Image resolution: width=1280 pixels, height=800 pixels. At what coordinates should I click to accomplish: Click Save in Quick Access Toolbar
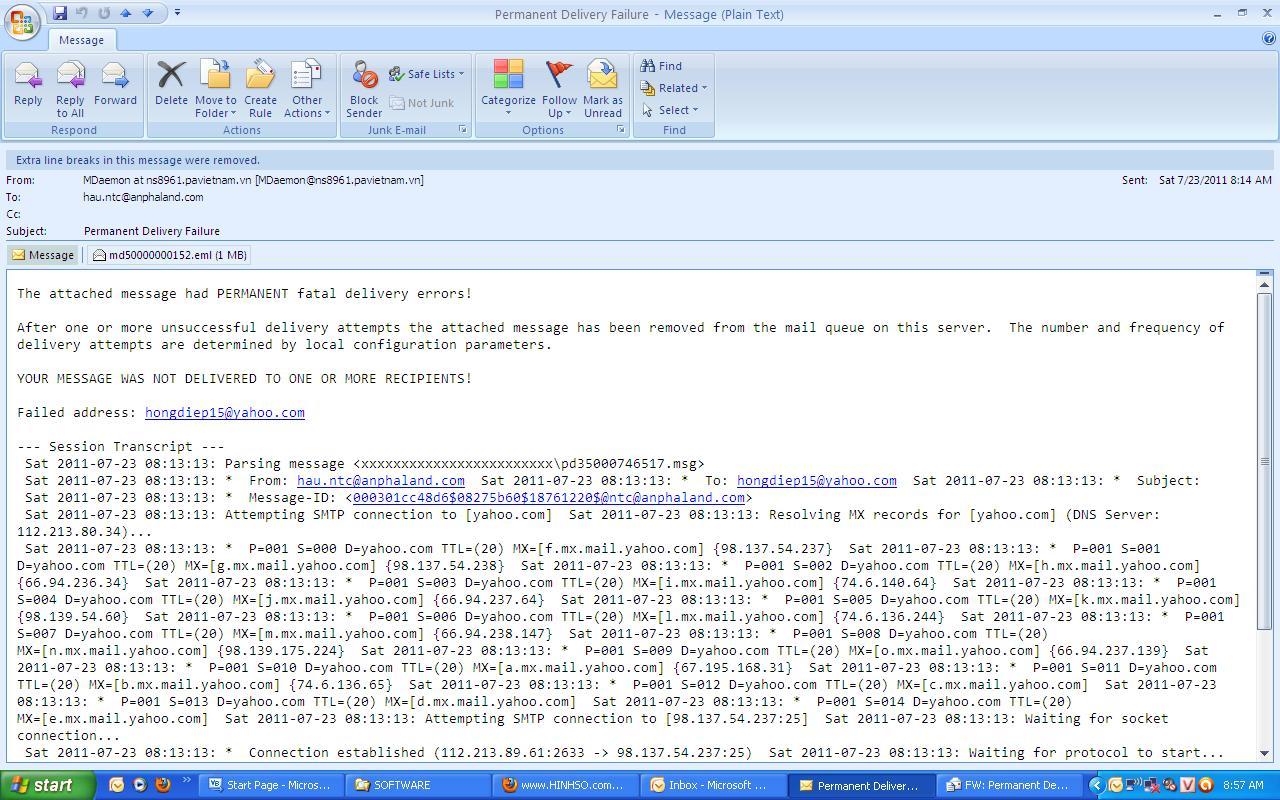coord(60,13)
